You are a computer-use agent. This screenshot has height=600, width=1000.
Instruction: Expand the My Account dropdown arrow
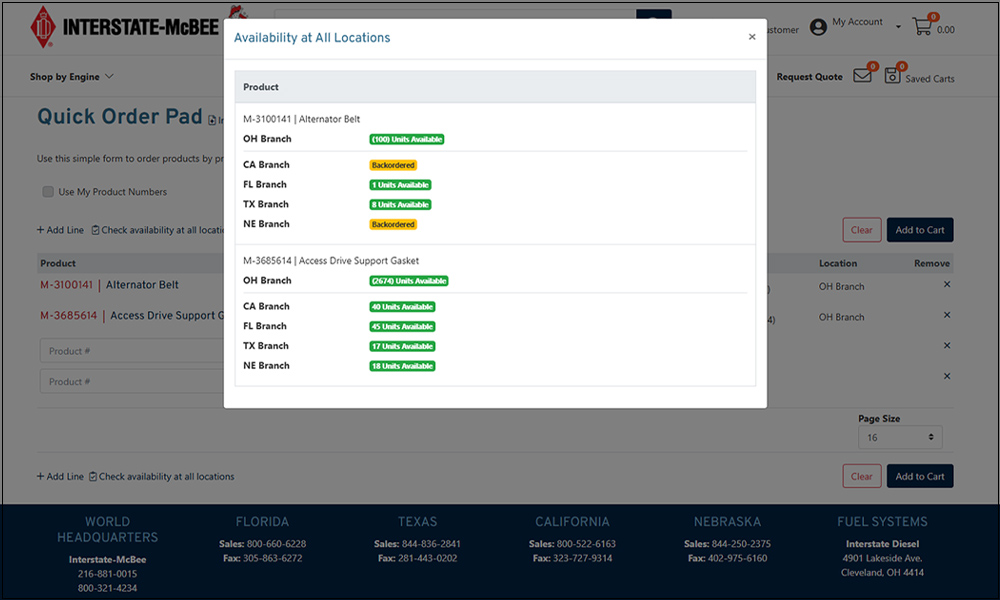point(898,27)
